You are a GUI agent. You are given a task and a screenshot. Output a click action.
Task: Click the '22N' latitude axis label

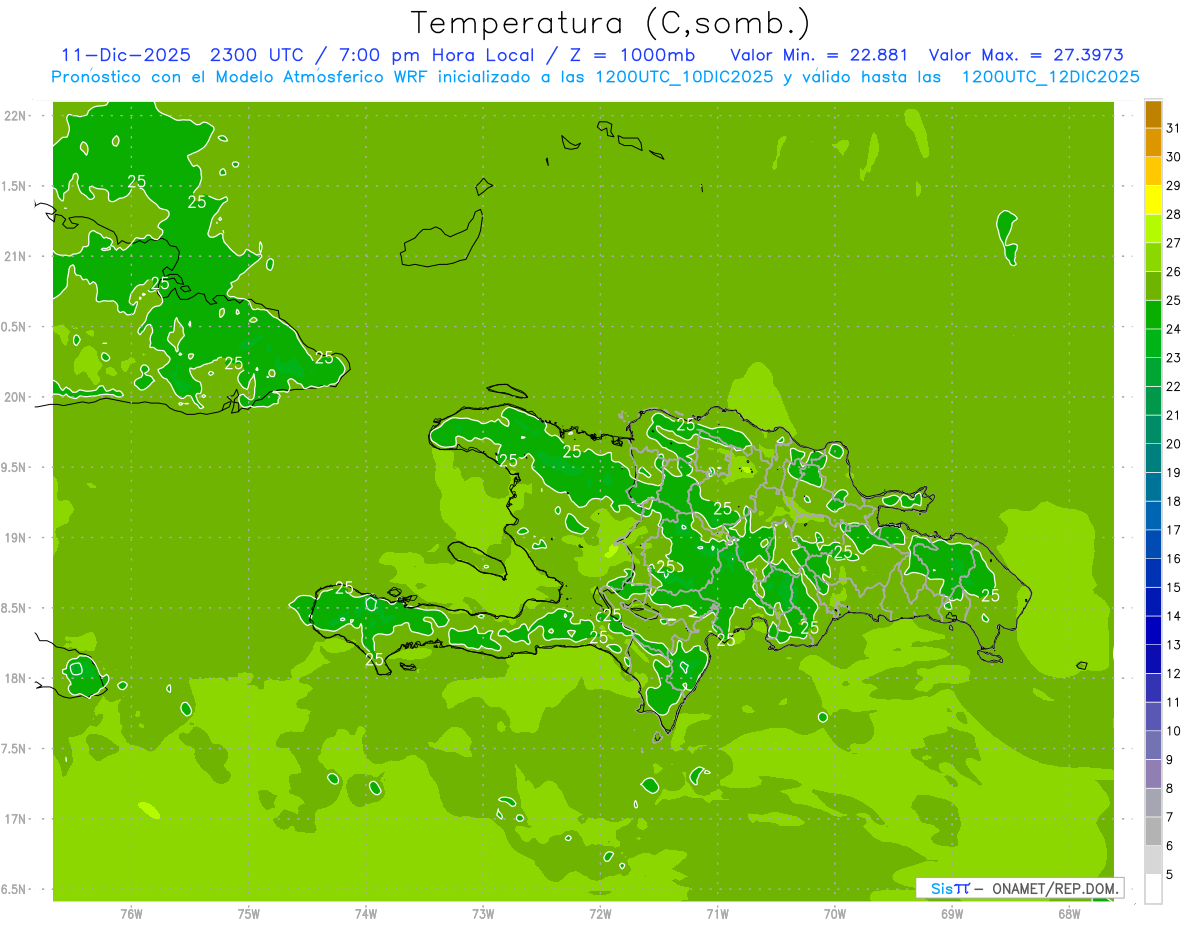15,115
